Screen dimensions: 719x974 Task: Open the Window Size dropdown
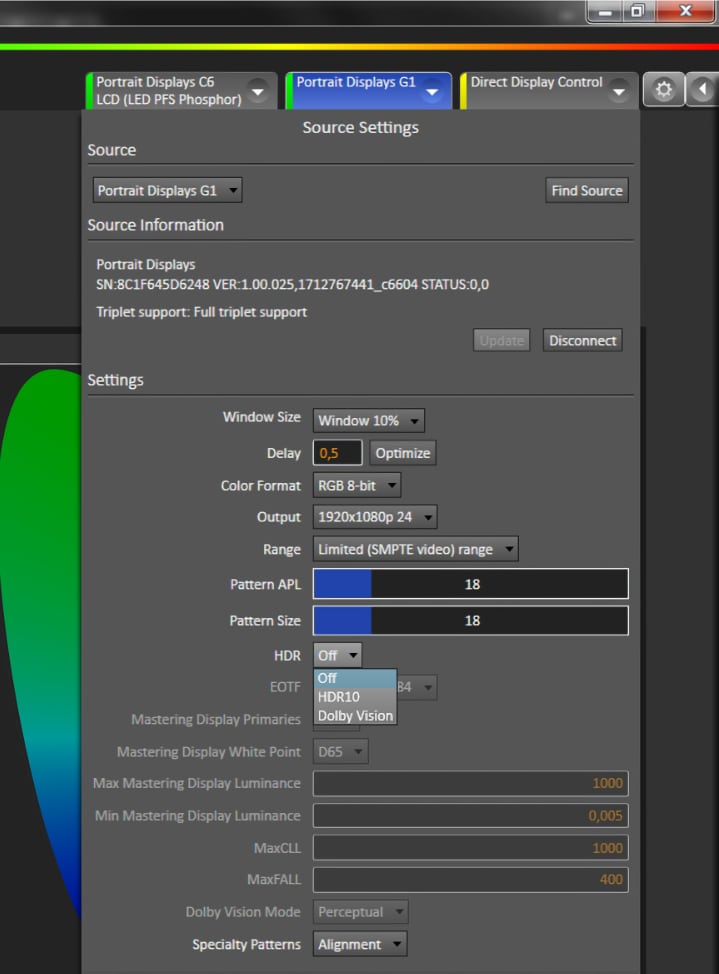(x=369, y=421)
